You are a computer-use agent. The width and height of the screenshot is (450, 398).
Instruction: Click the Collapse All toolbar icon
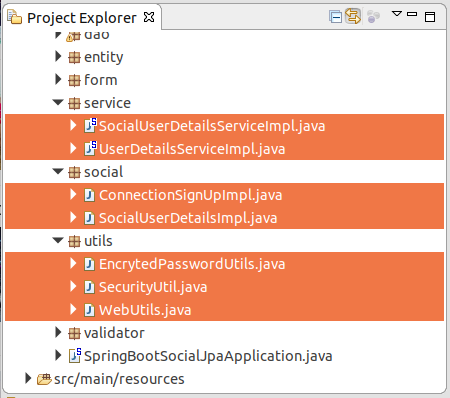[x=335, y=17]
